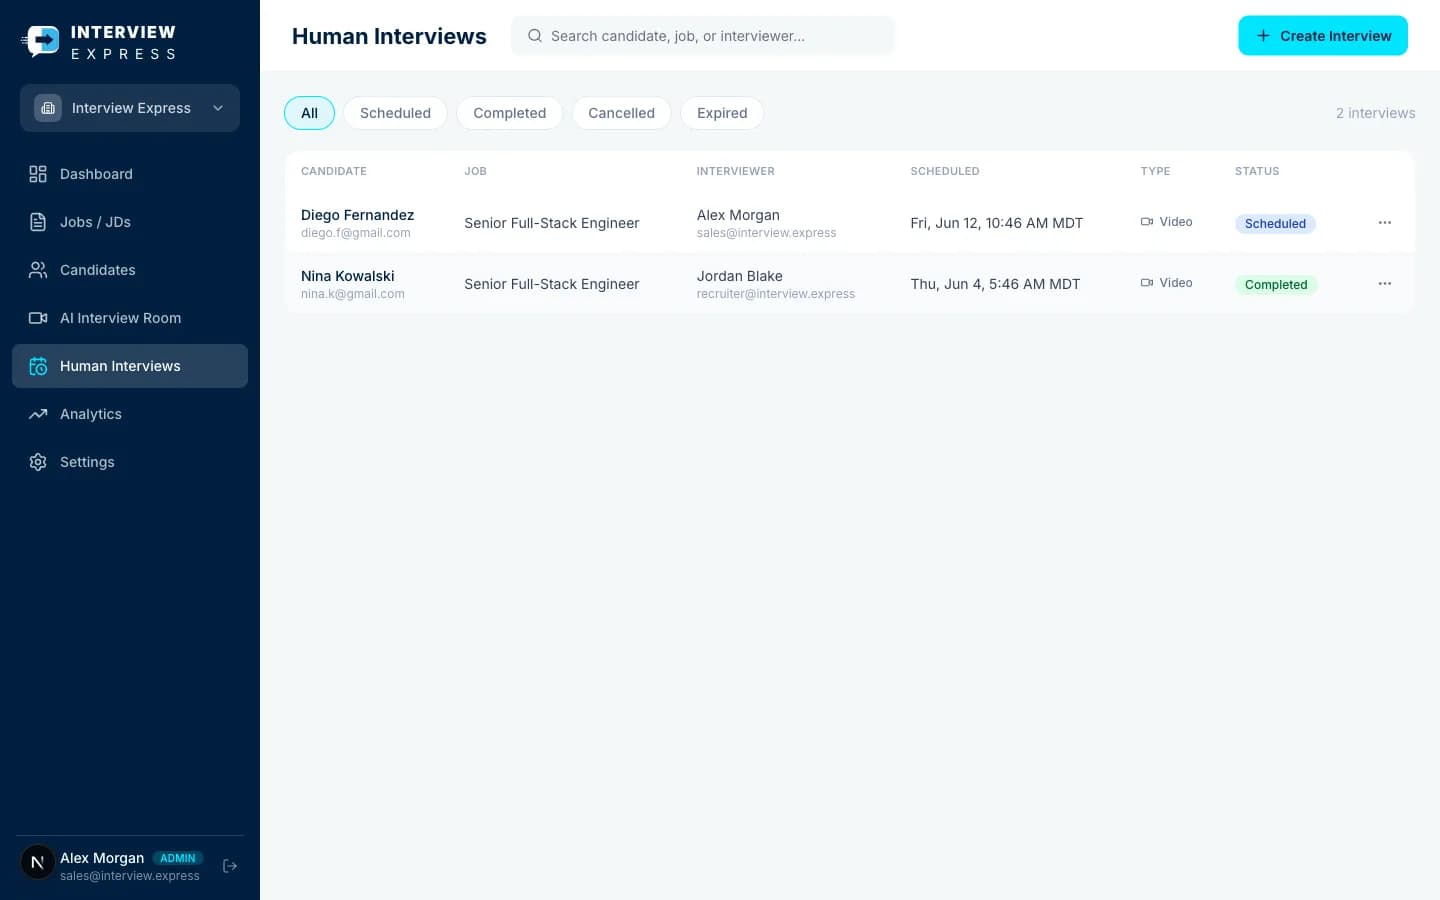
Task: Click email nina.k@gmail.com
Action: [352, 294]
